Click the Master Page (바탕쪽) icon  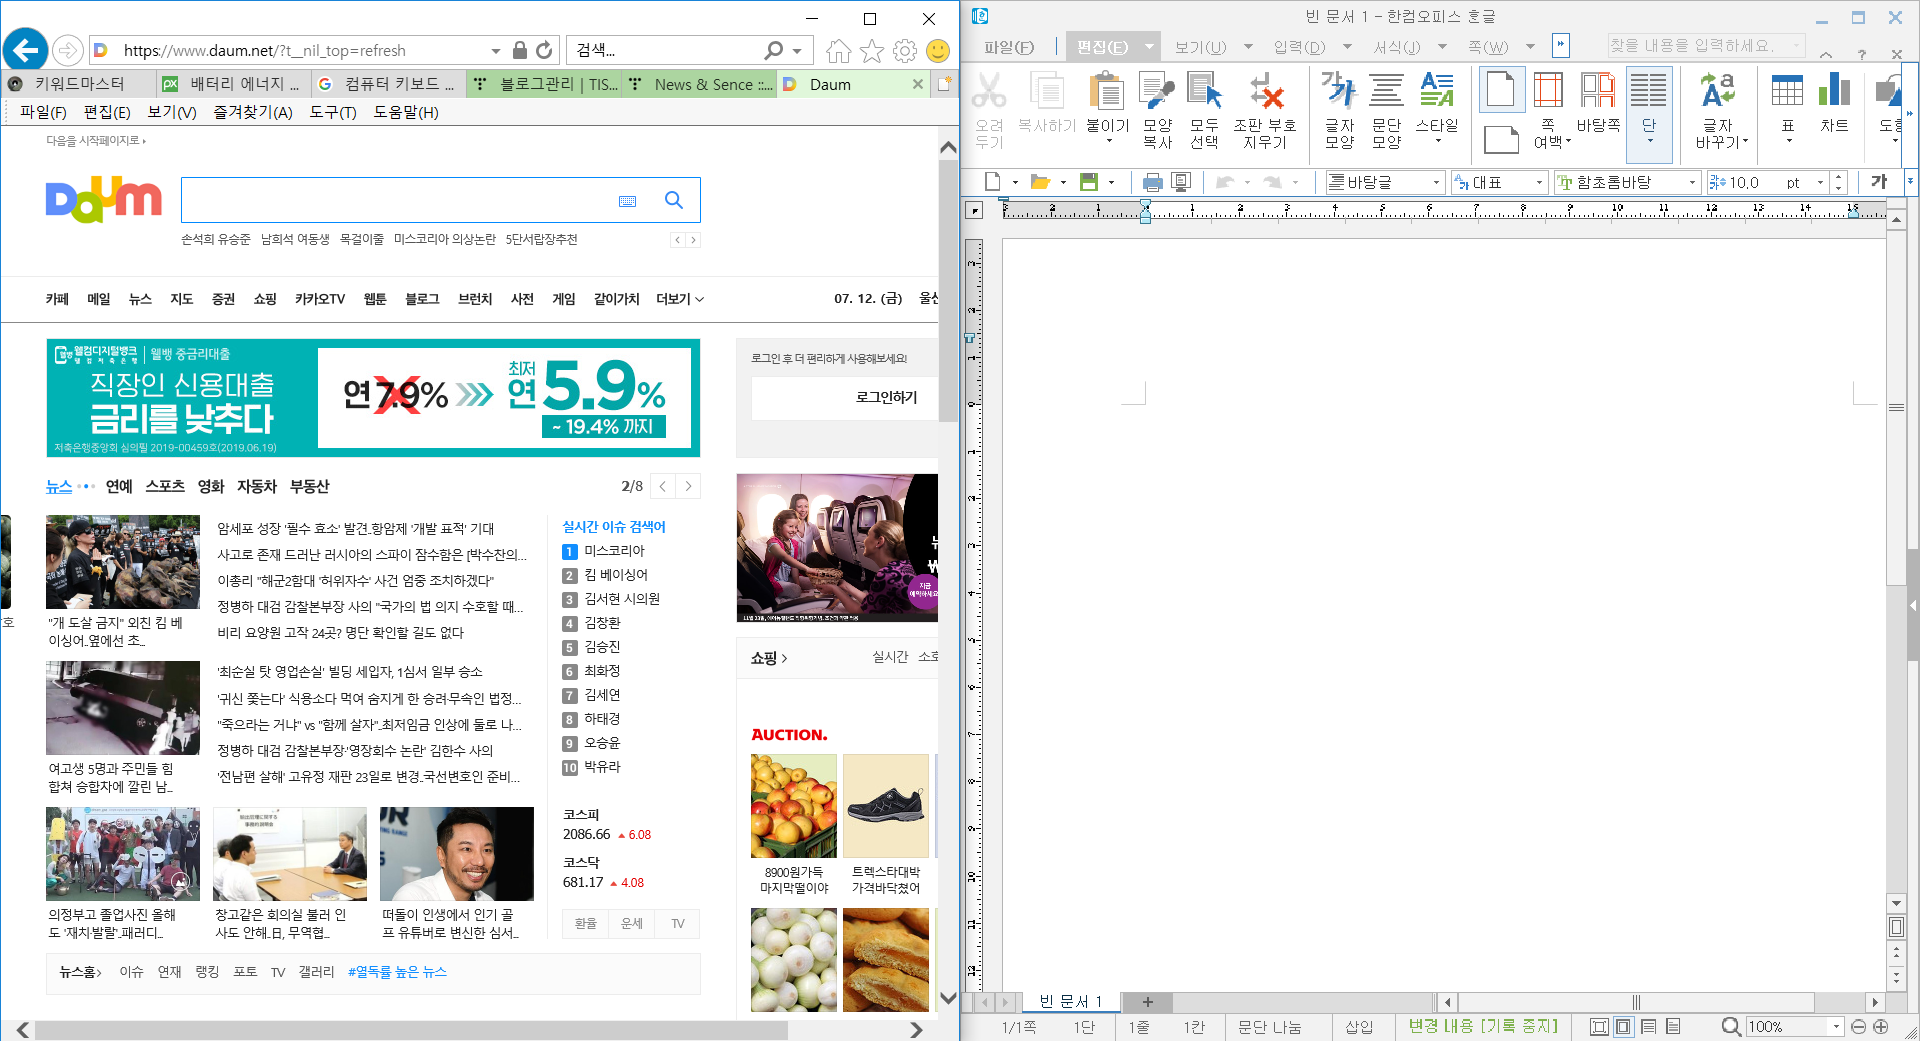[x=1598, y=92]
